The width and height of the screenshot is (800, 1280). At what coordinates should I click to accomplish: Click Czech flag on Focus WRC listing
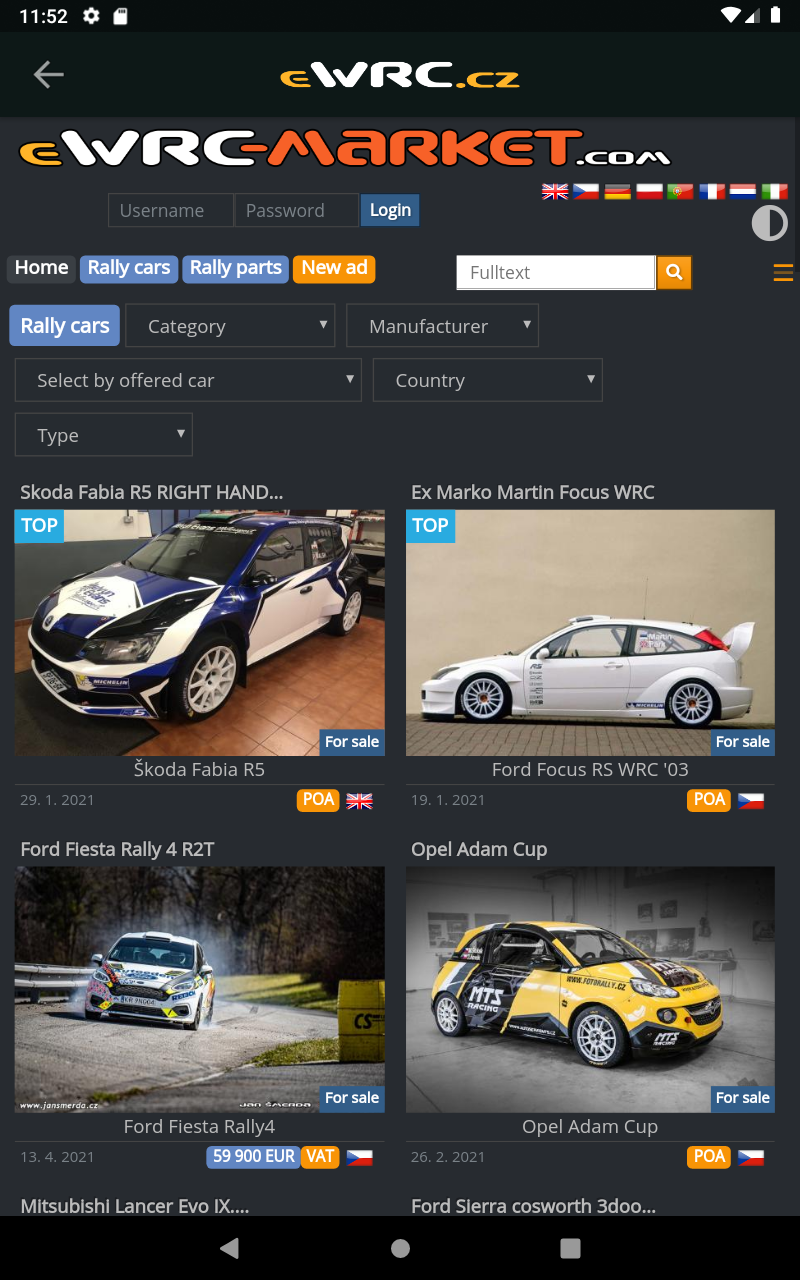[x=750, y=801]
